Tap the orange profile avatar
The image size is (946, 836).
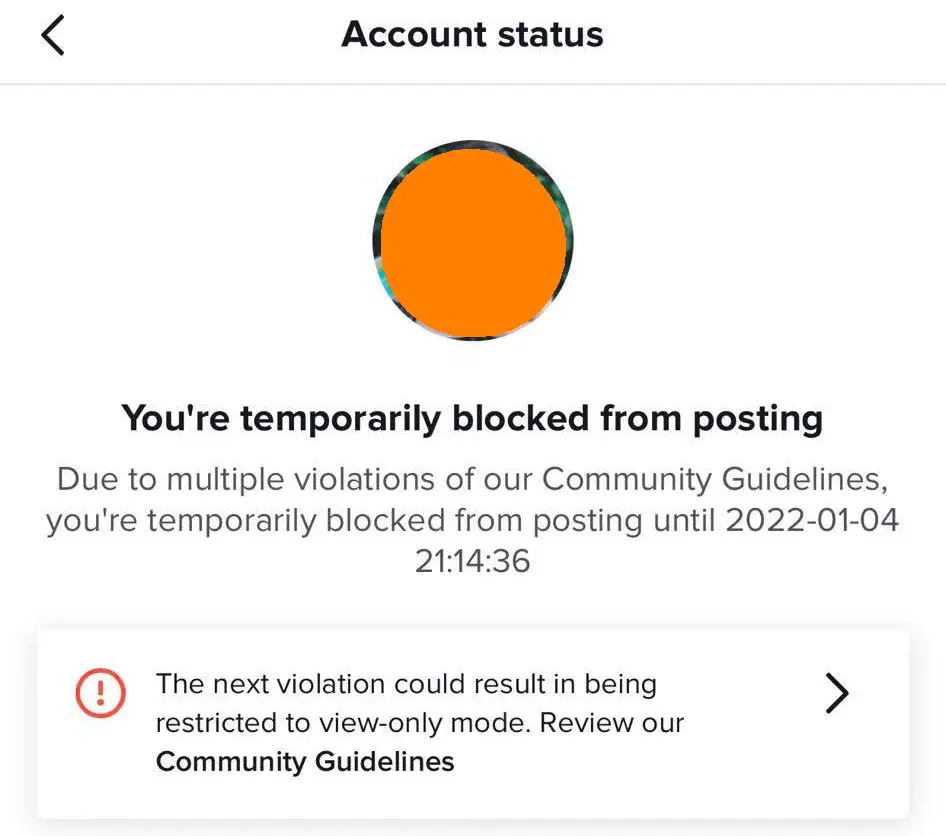coord(472,241)
